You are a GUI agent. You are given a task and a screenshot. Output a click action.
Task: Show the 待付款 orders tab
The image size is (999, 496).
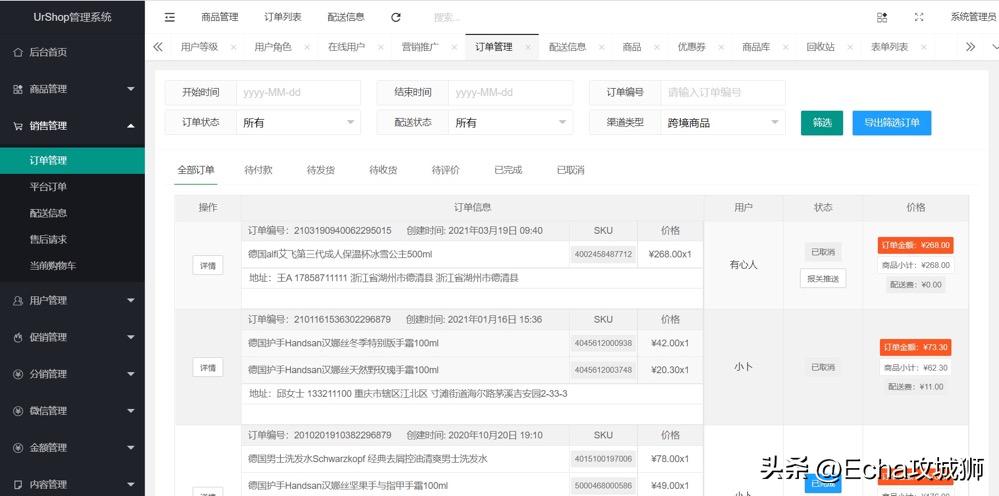(258, 170)
